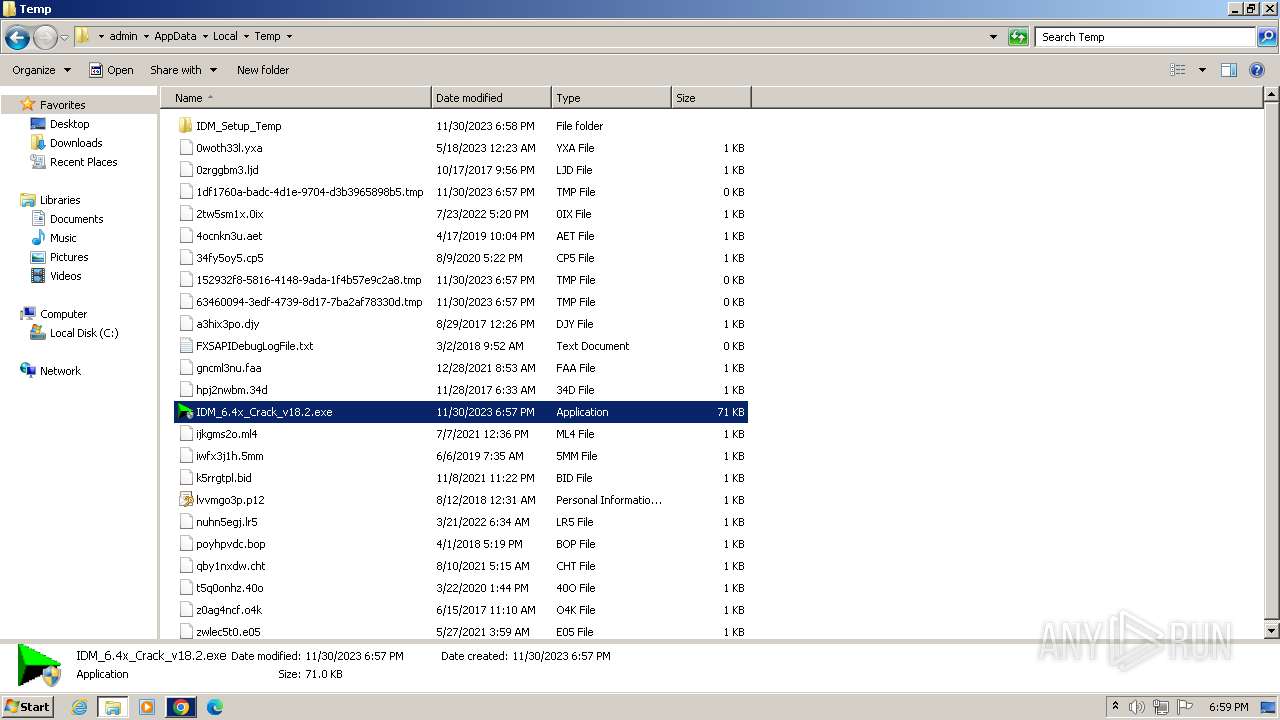Select file 4ocnkn3u.aet
This screenshot has width=1280, height=720.
pos(229,236)
